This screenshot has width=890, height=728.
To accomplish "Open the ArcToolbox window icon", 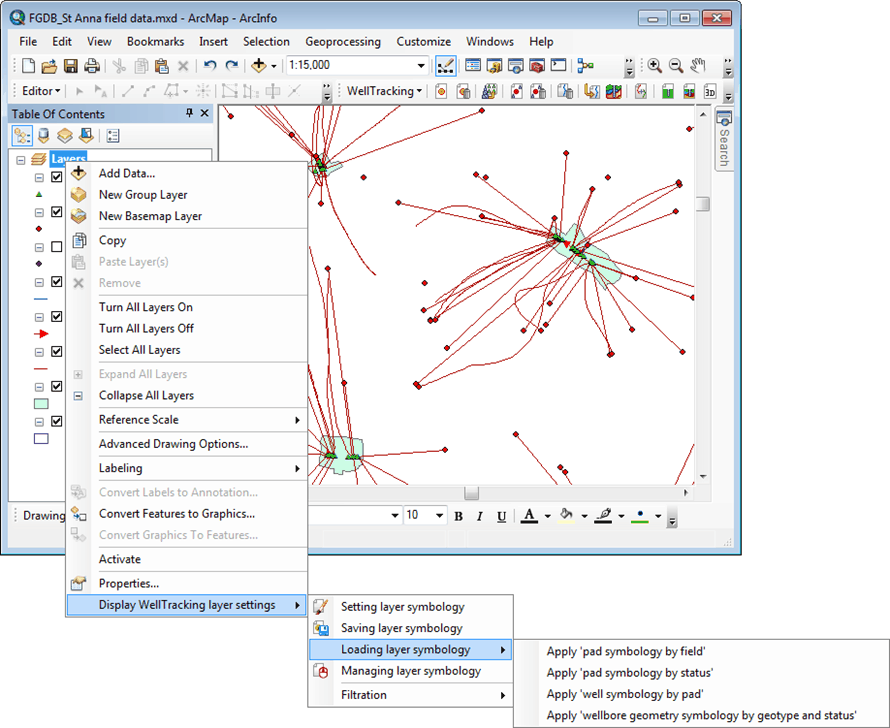I will click(x=538, y=66).
